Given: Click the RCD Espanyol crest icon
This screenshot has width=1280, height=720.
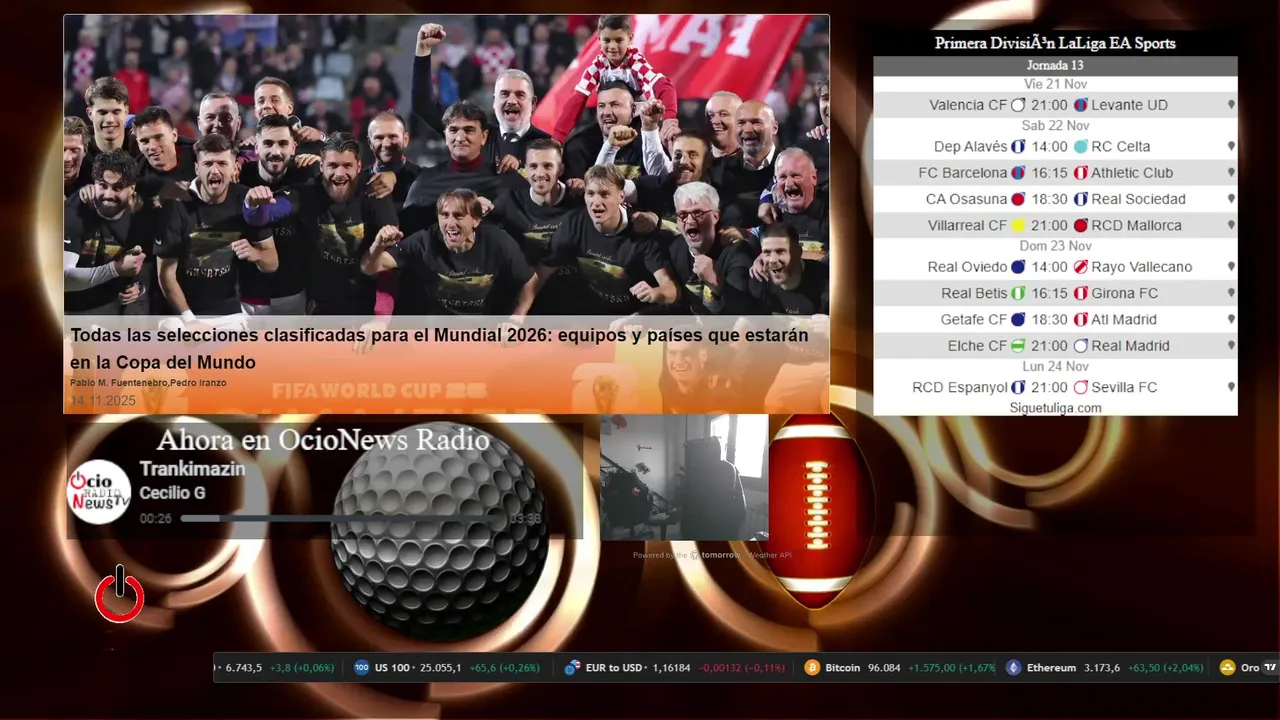Looking at the screenshot, I should (1018, 387).
